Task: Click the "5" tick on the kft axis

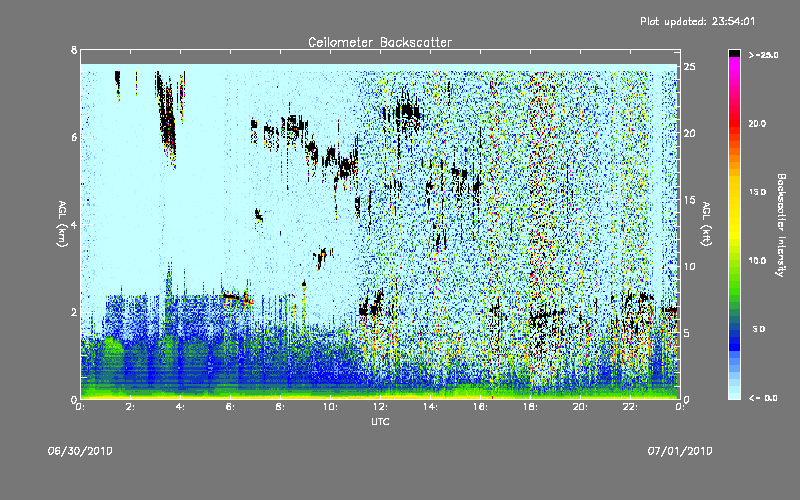Action: pyautogui.click(x=687, y=333)
